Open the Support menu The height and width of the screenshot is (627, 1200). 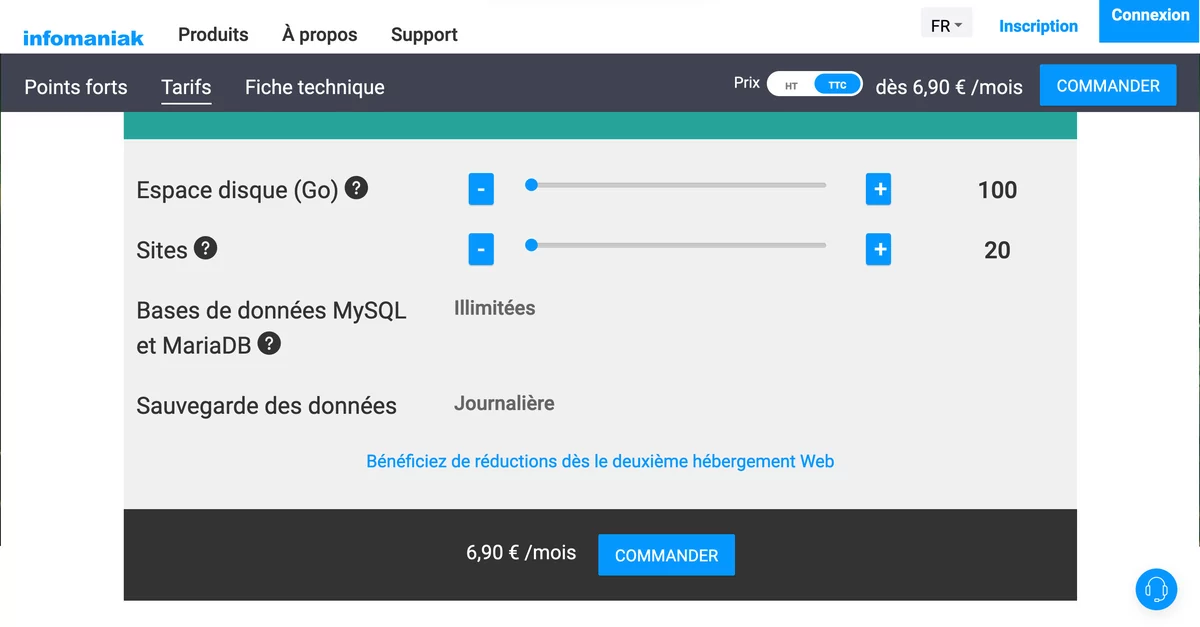tap(424, 34)
